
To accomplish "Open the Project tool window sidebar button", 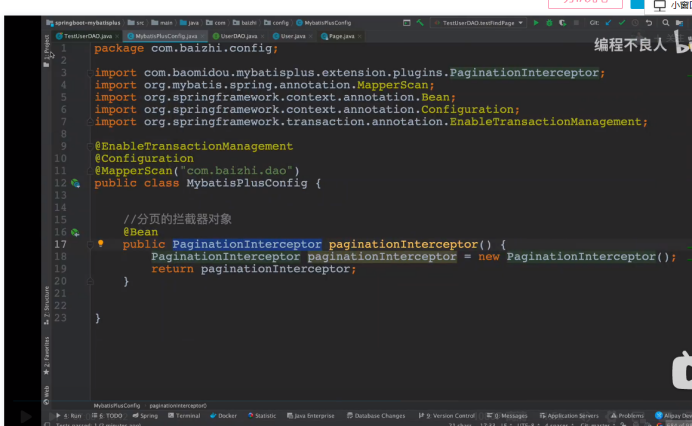I will (46, 49).
